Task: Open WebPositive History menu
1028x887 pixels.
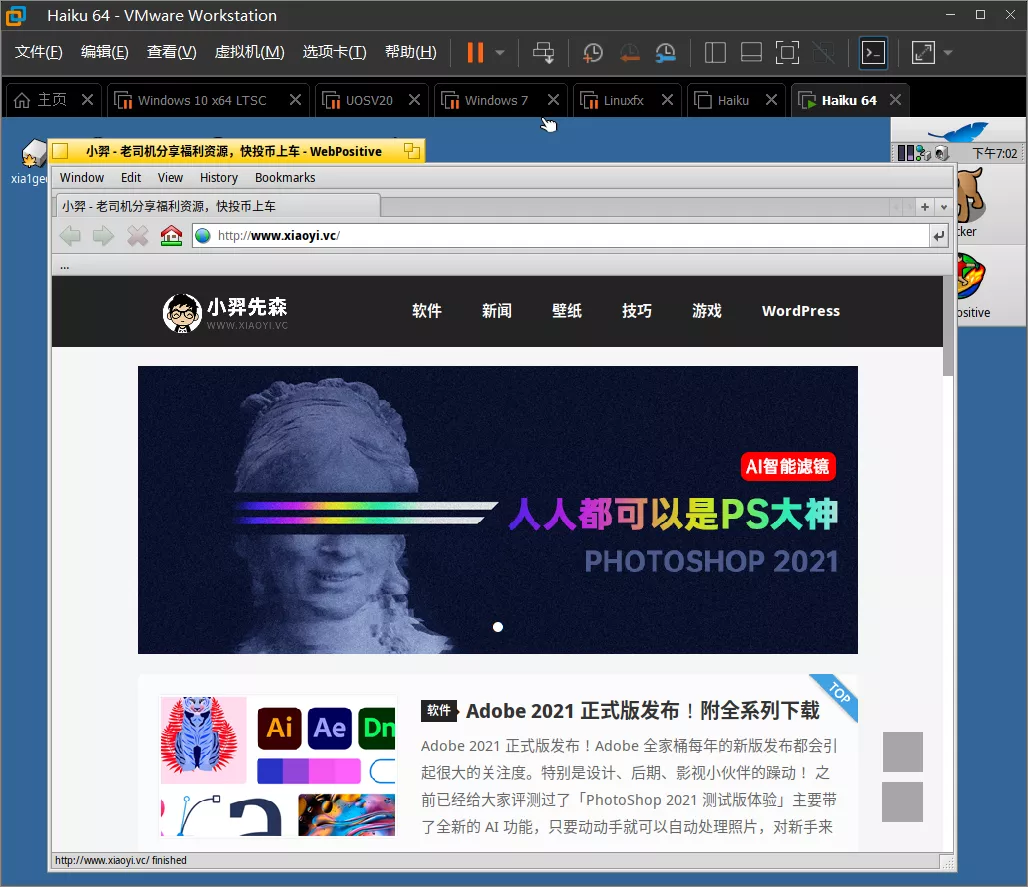Action: pyautogui.click(x=219, y=178)
